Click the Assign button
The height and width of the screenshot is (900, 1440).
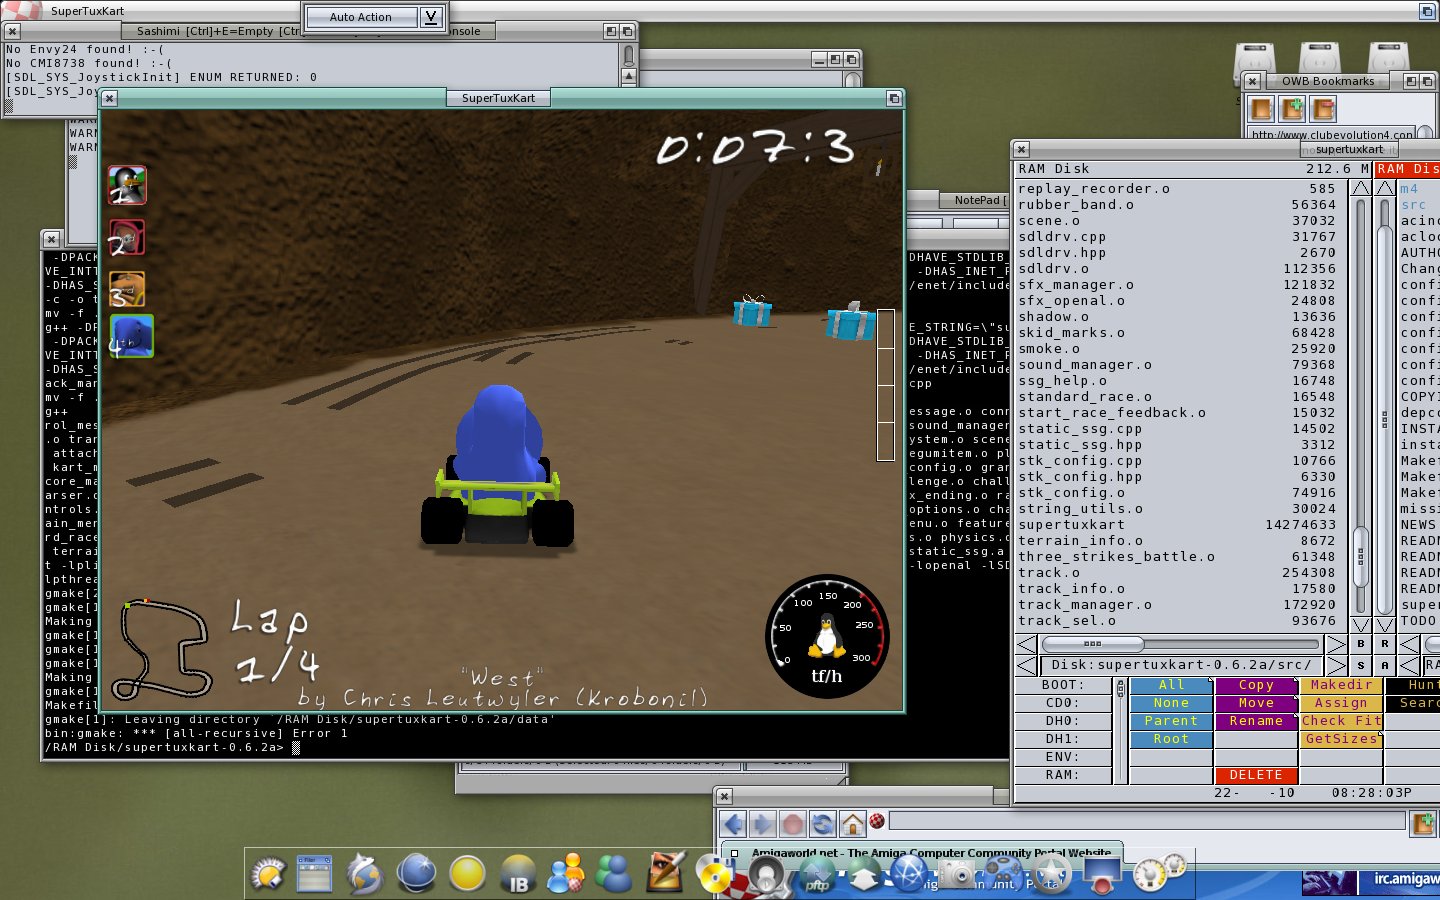tap(1341, 703)
